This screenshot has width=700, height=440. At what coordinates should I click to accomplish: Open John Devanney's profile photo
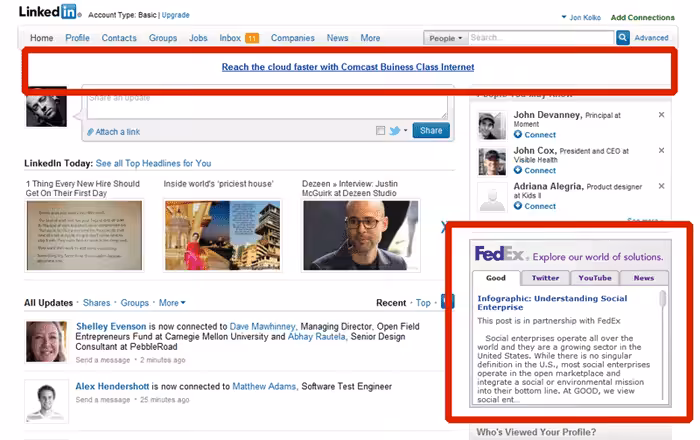tap(492, 126)
